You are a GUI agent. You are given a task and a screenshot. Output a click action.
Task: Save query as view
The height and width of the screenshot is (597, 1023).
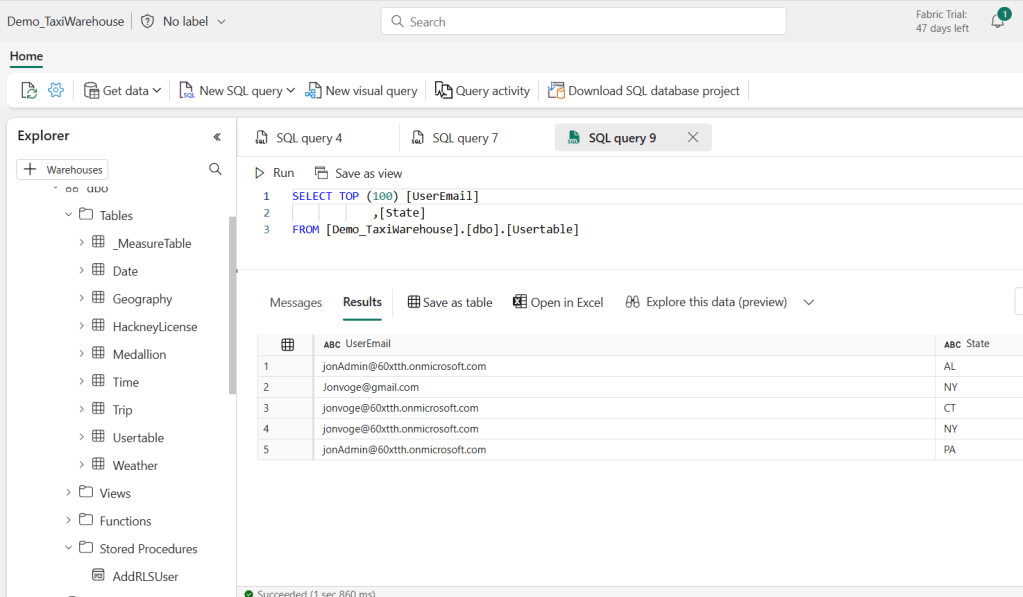pyautogui.click(x=358, y=173)
